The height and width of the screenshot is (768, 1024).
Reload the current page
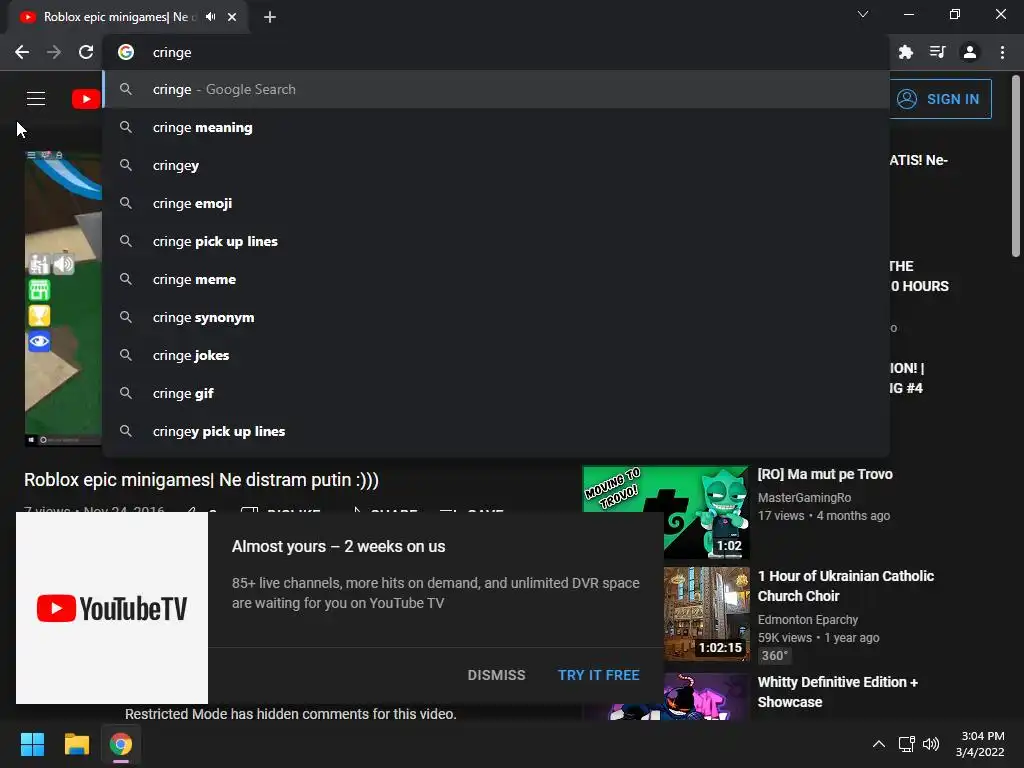point(86,52)
